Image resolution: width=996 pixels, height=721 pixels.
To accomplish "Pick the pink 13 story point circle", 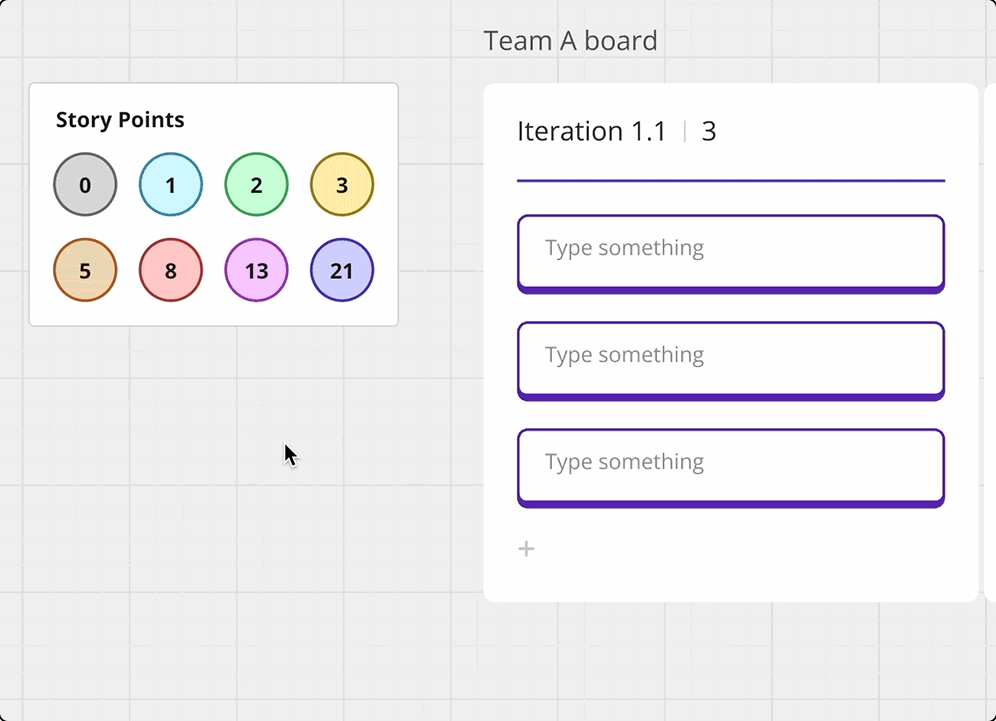I will pos(257,270).
